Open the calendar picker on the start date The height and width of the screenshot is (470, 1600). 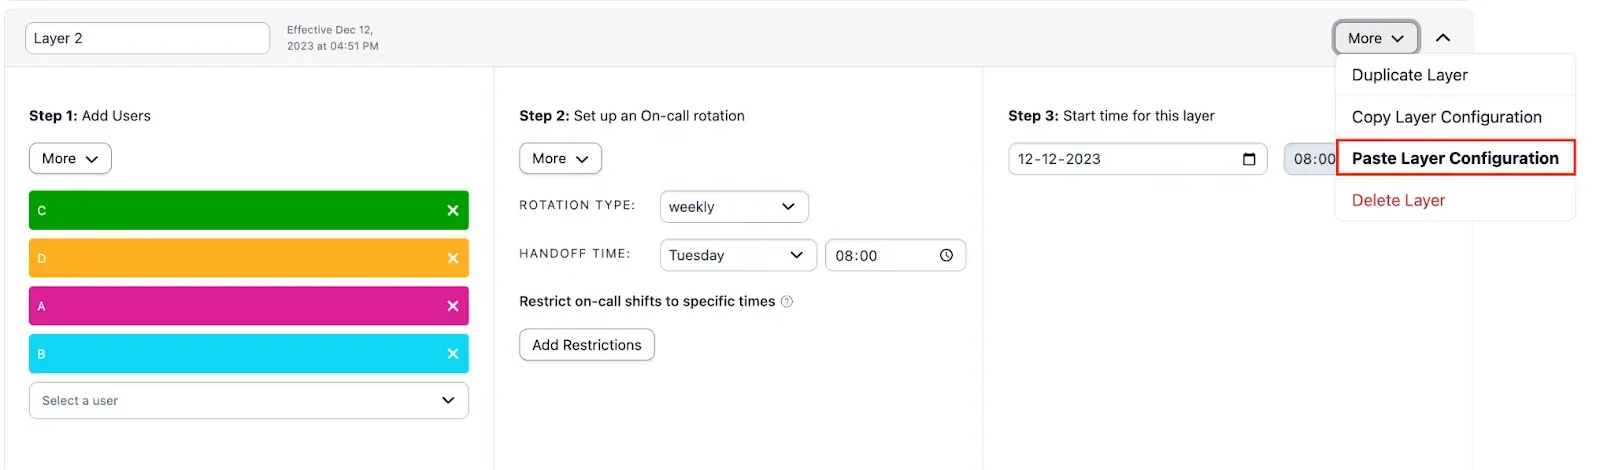tap(1248, 159)
